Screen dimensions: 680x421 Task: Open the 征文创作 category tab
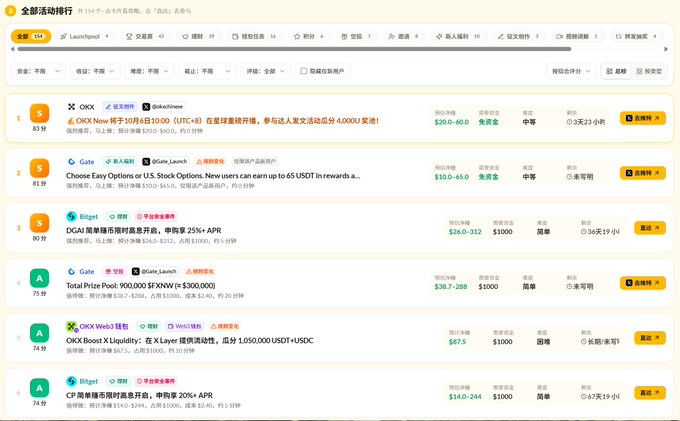(518, 36)
